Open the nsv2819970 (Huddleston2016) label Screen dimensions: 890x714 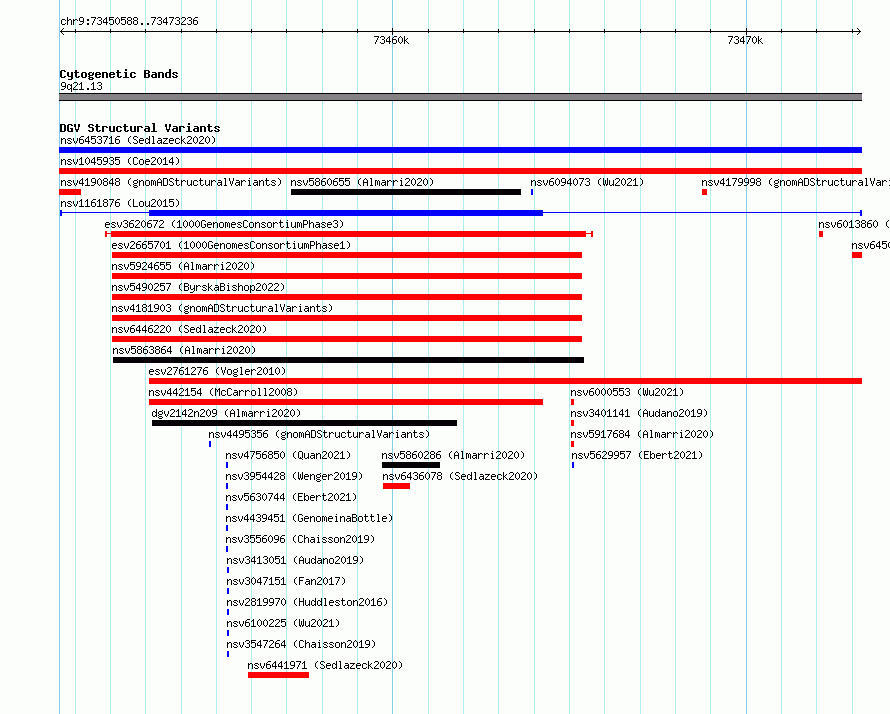[307, 602]
